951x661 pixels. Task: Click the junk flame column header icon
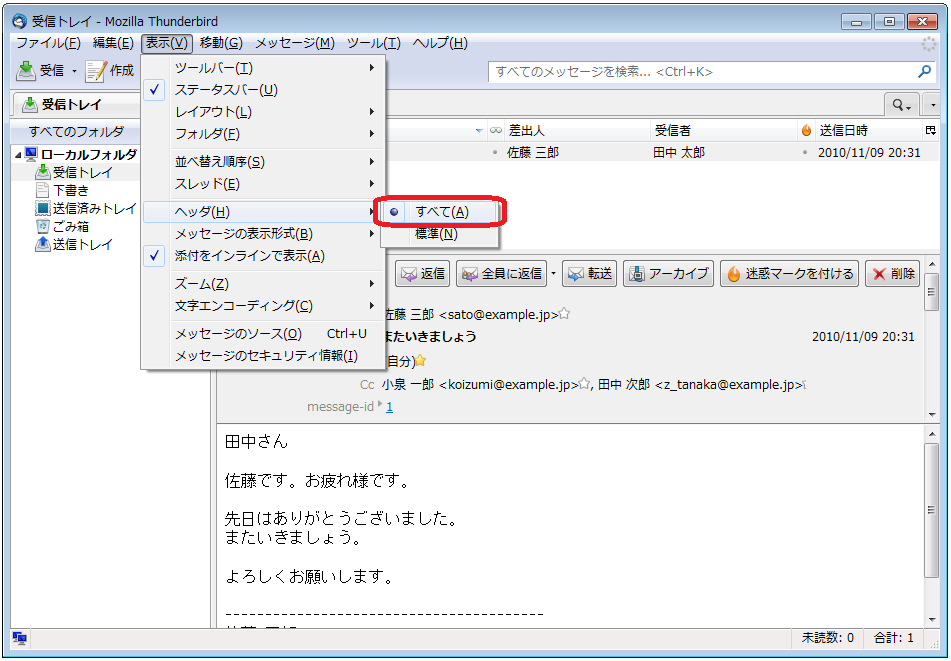pyautogui.click(x=806, y=130)
